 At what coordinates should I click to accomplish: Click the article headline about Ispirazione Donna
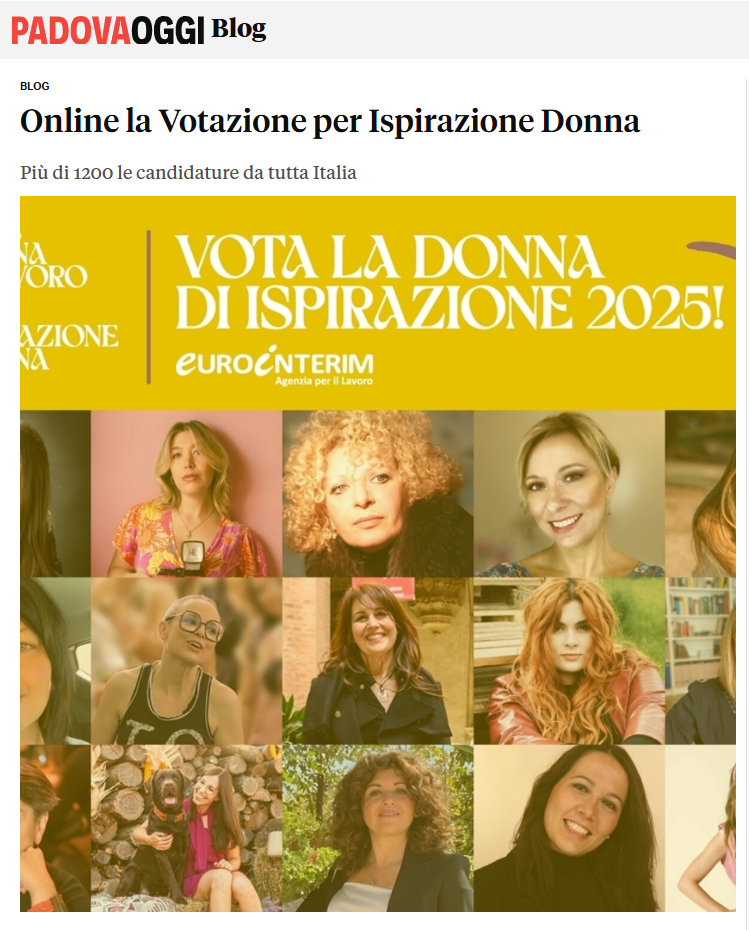330,122
